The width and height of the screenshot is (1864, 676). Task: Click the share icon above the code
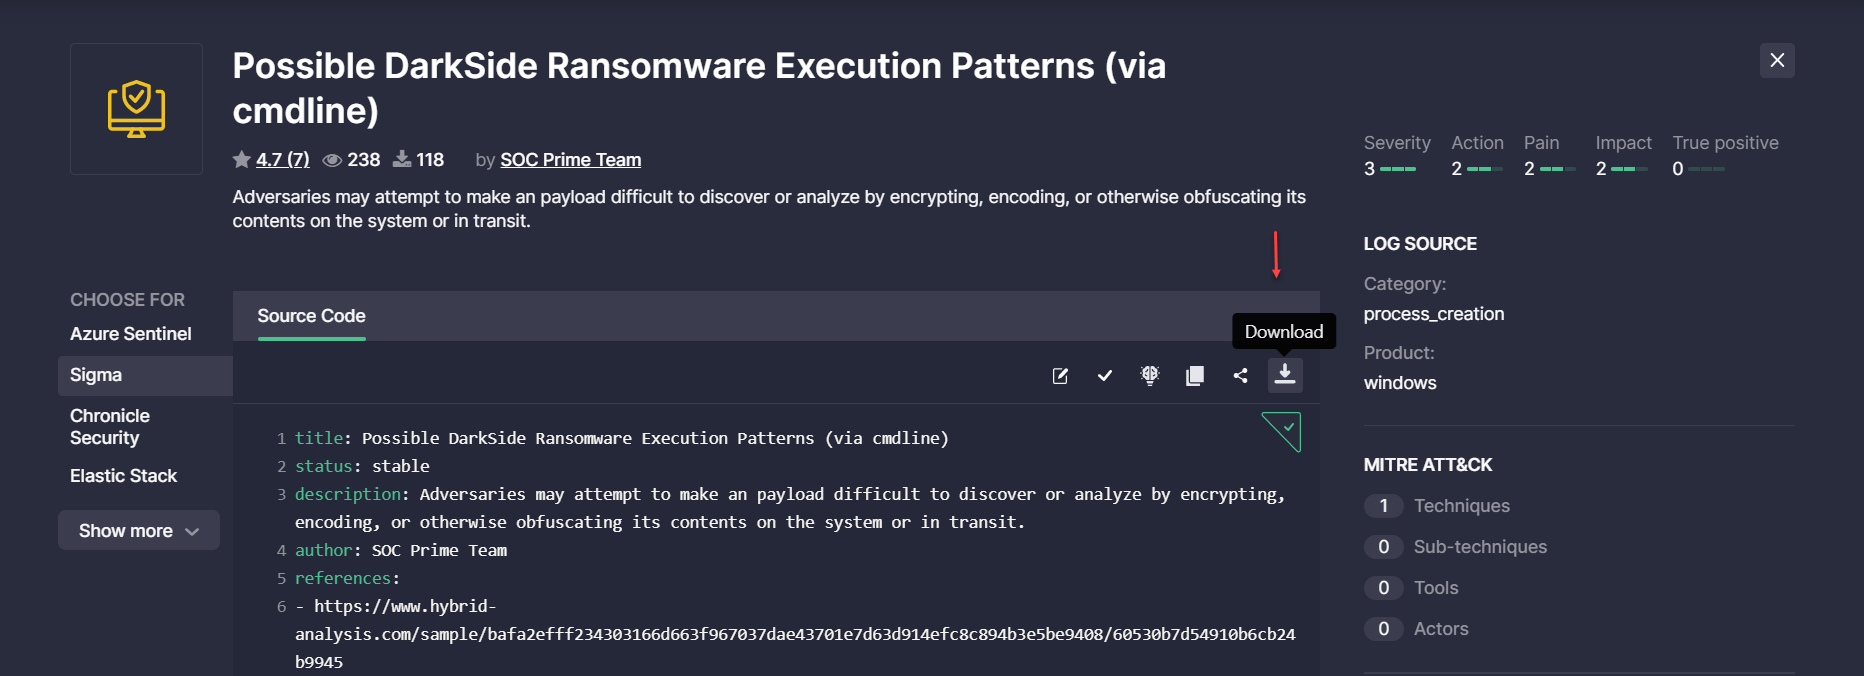coord(1240,376)
